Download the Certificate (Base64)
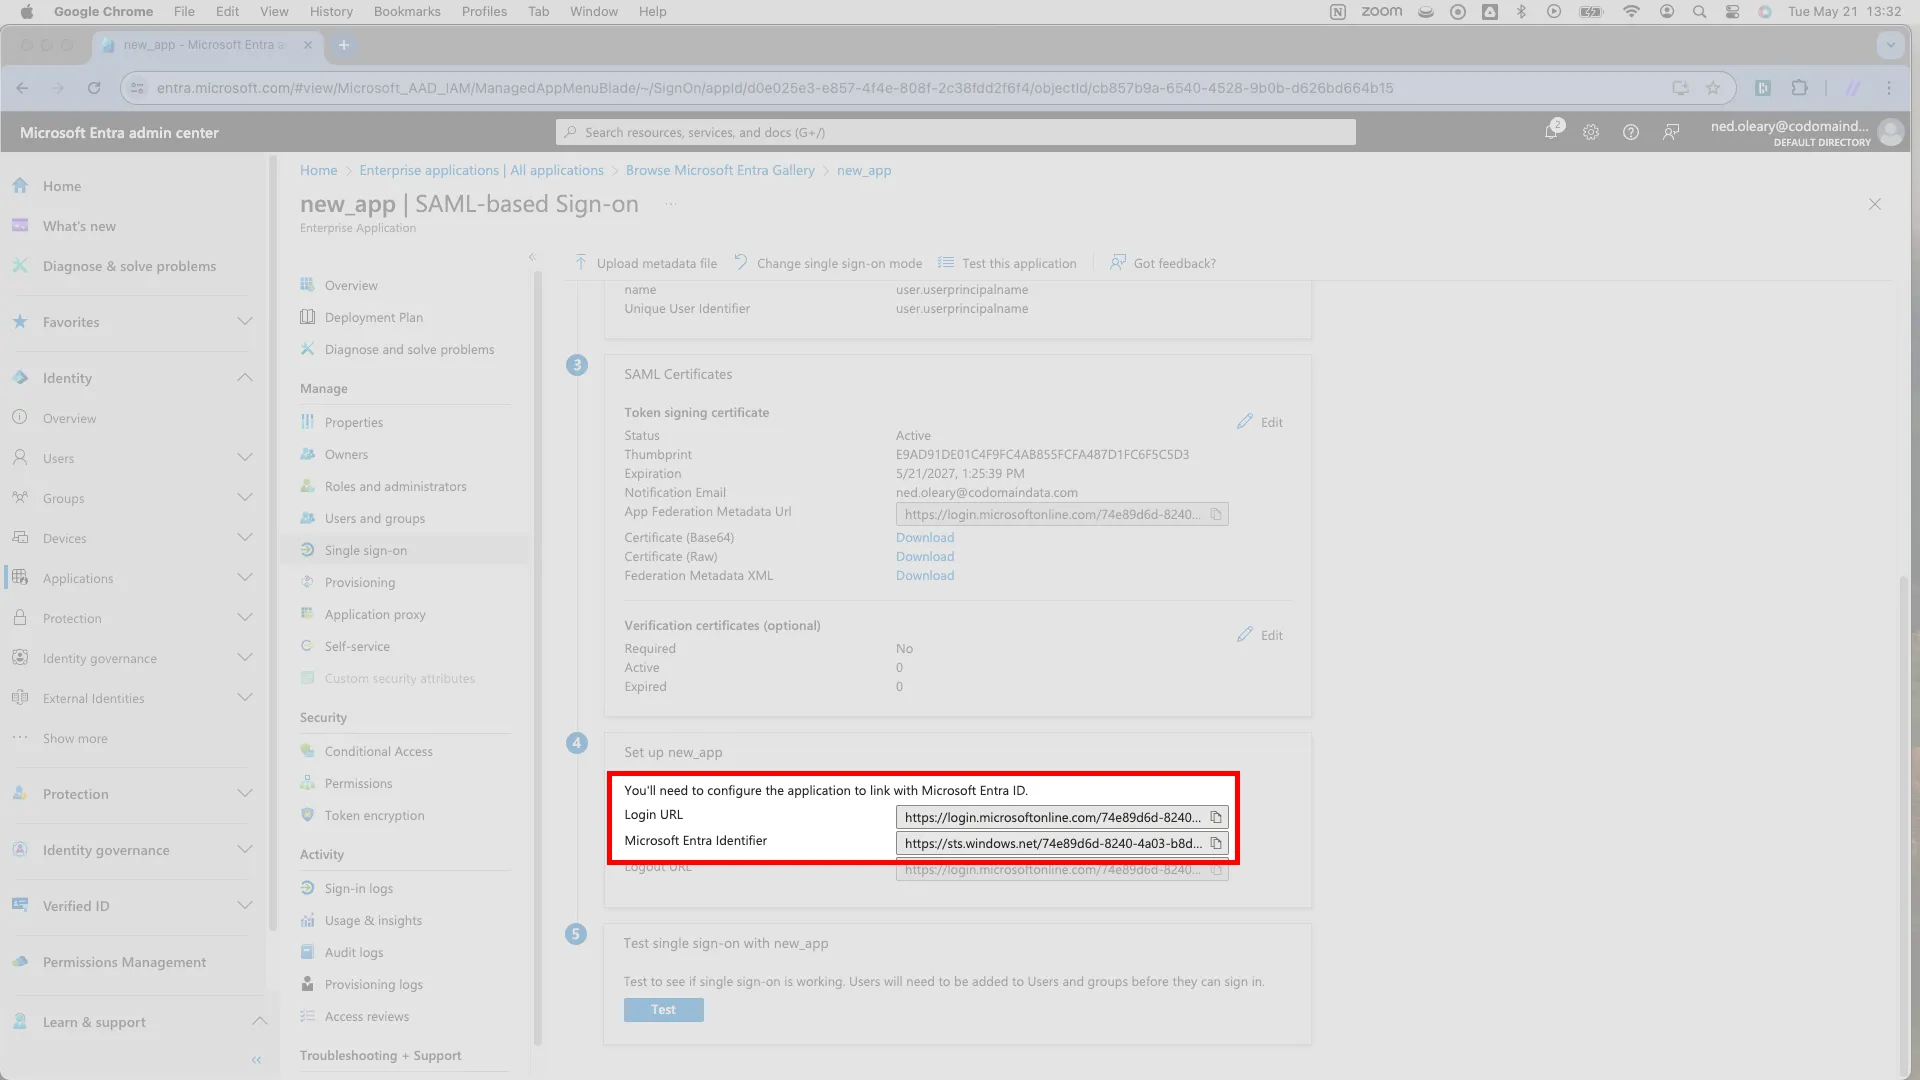Viewport: 1920px width, 1080px height. pos(925,537)
